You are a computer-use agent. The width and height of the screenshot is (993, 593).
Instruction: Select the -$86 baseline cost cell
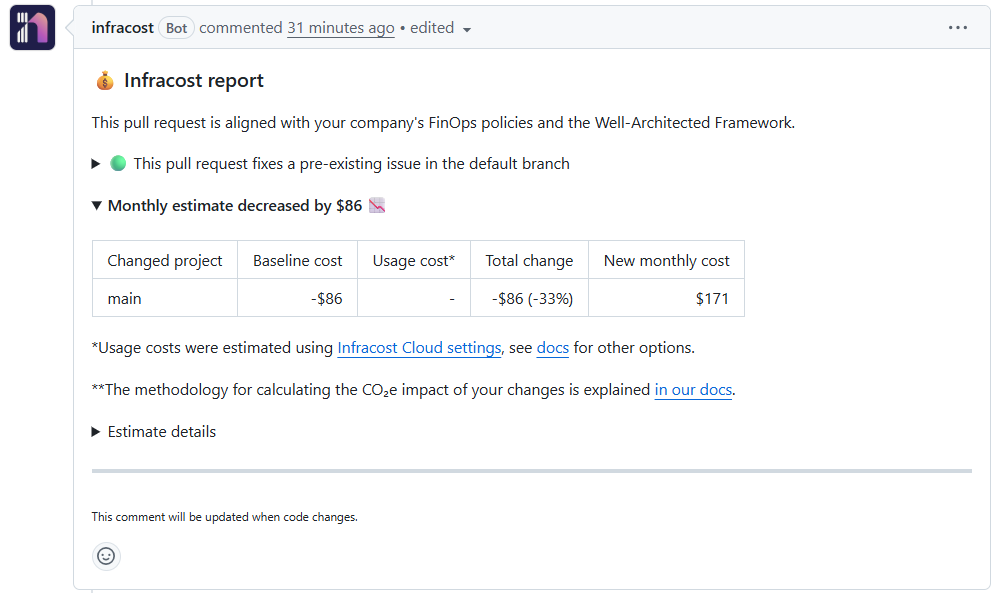(x=298, y=298)
